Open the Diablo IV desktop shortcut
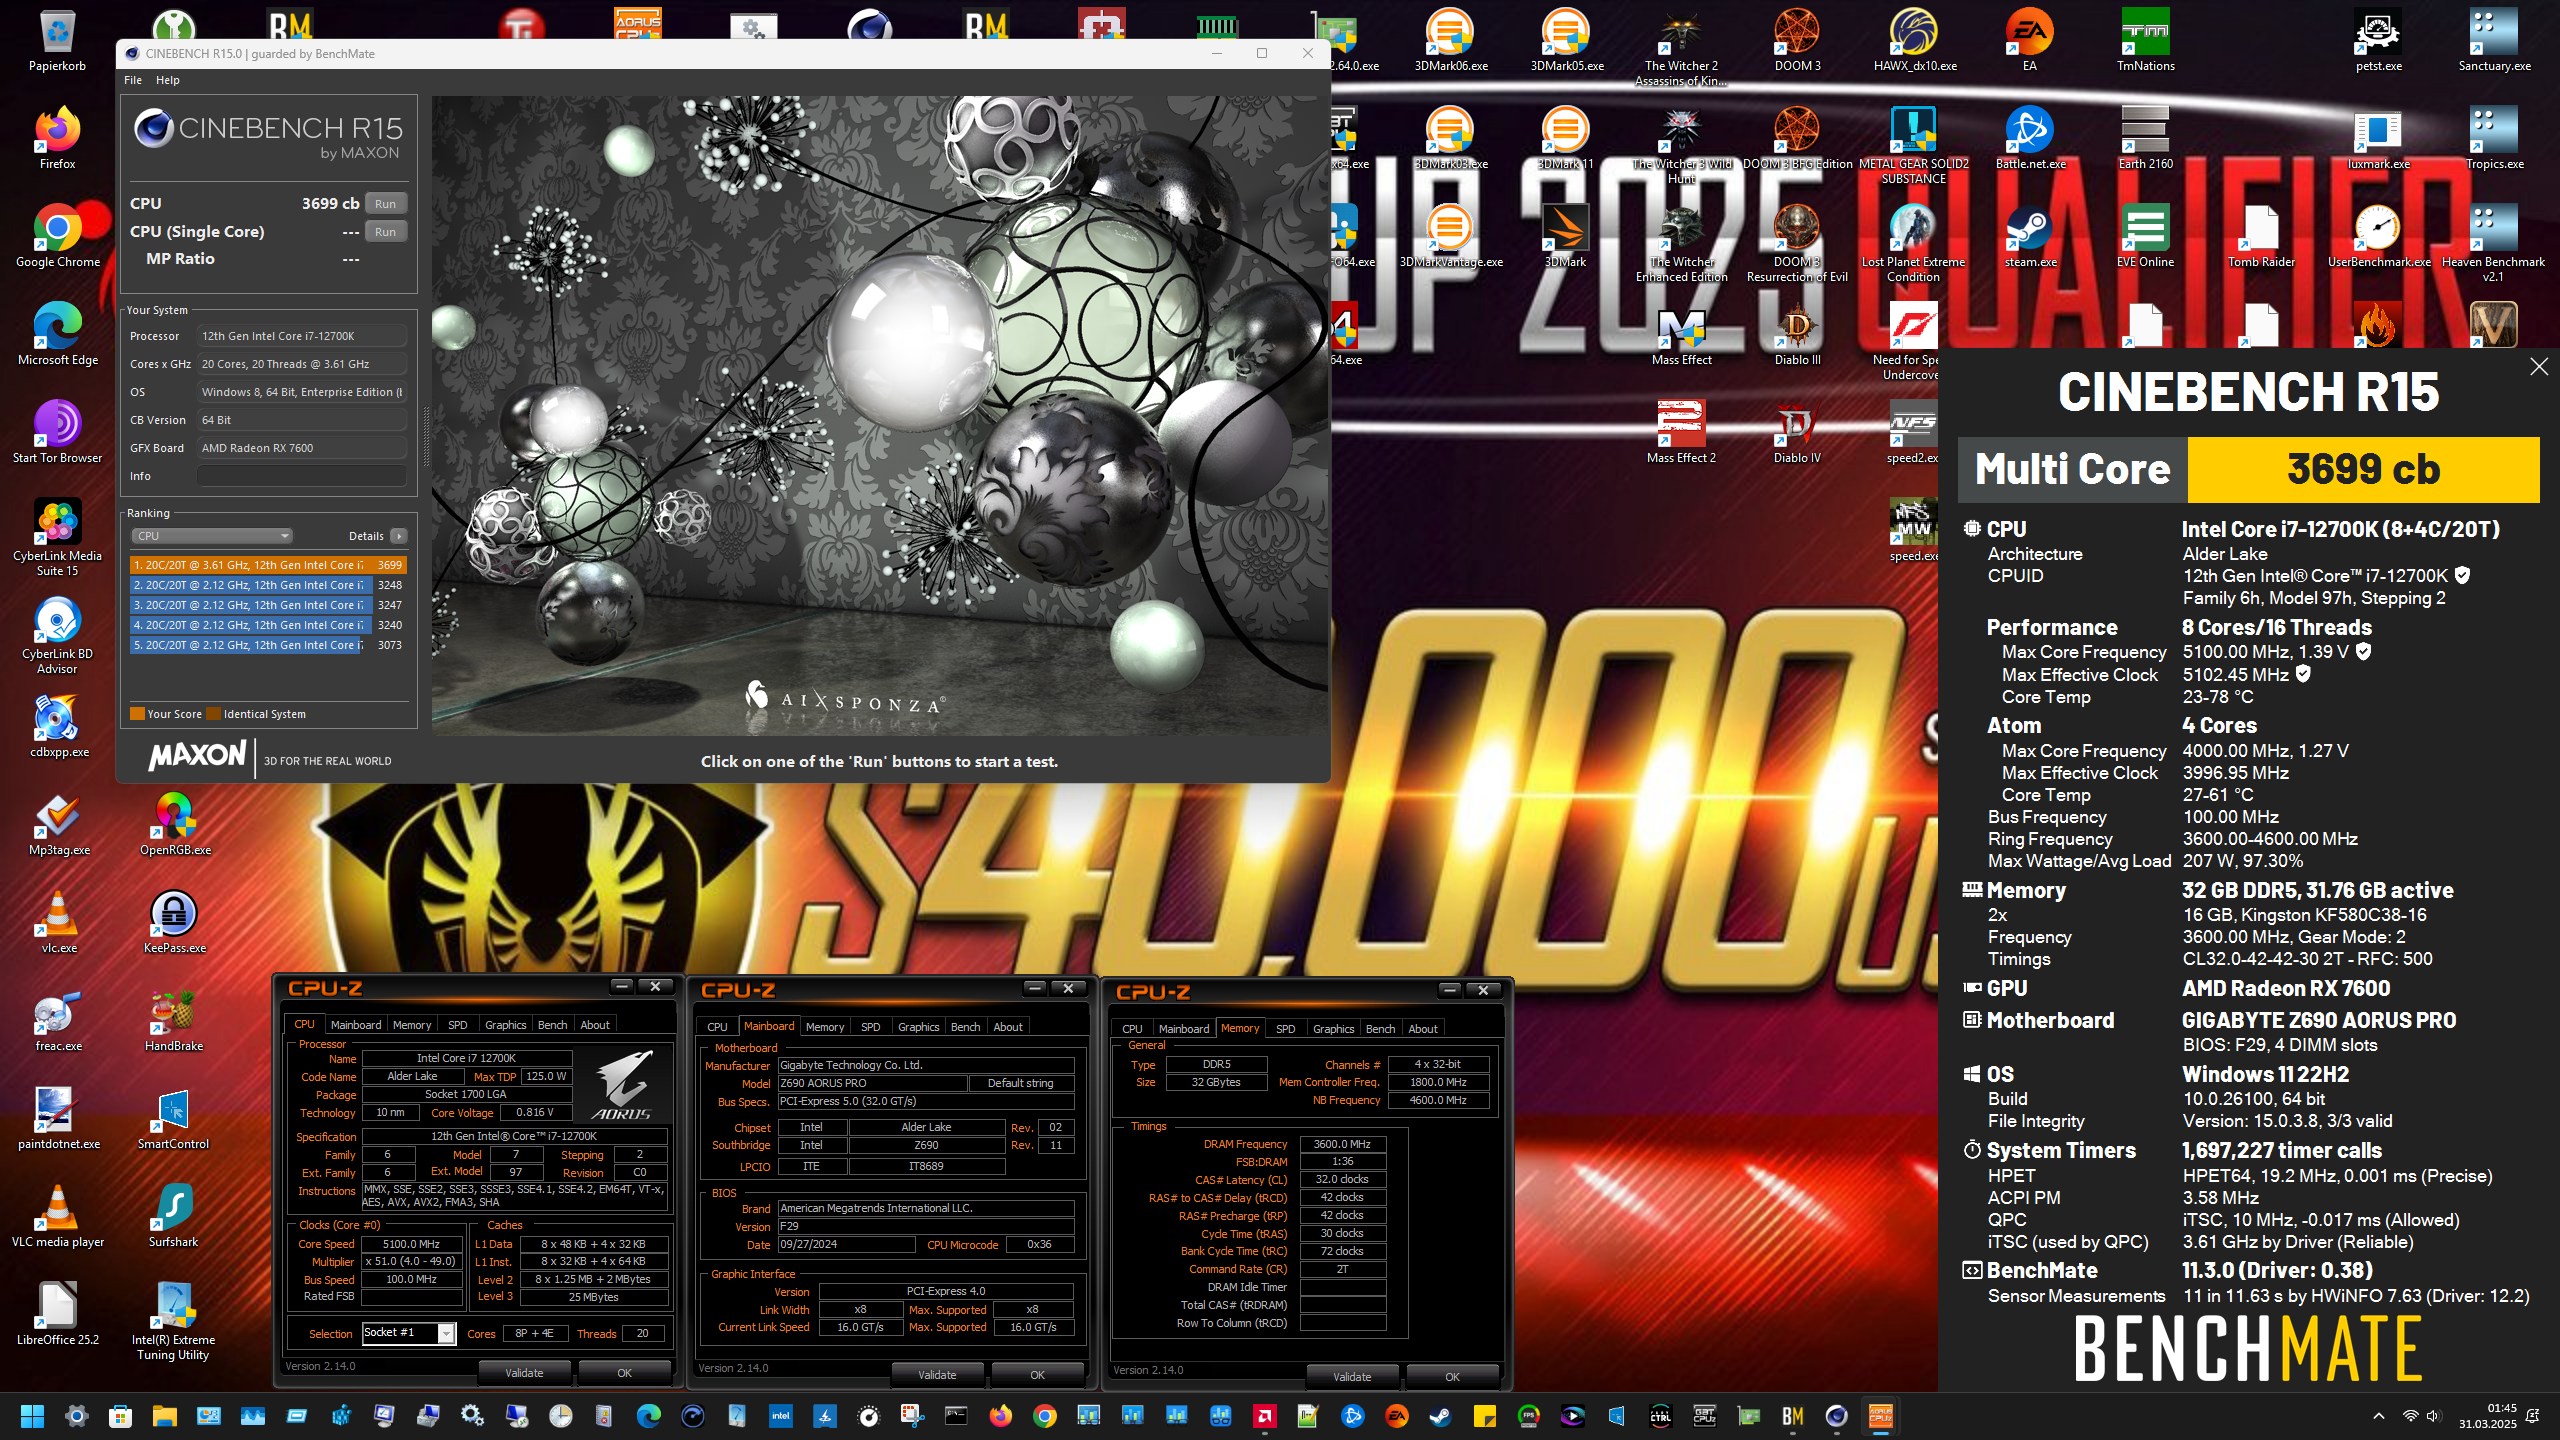 click(1797, 433)
